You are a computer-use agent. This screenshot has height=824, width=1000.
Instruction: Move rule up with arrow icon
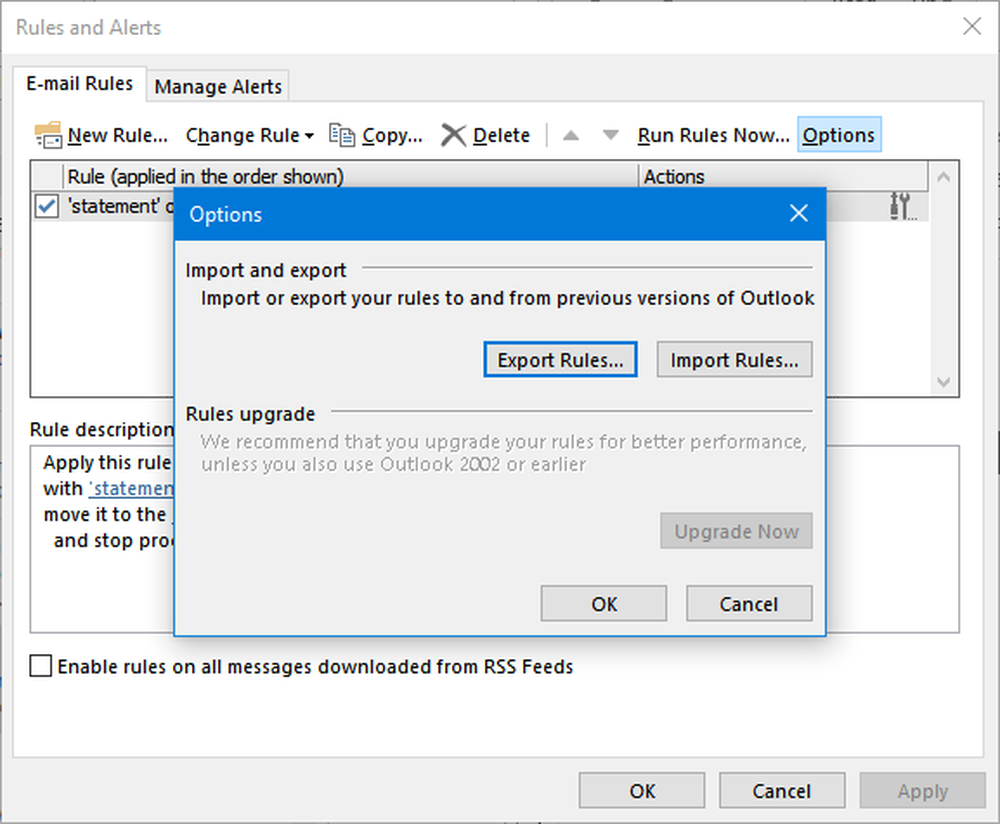[571, 135]
